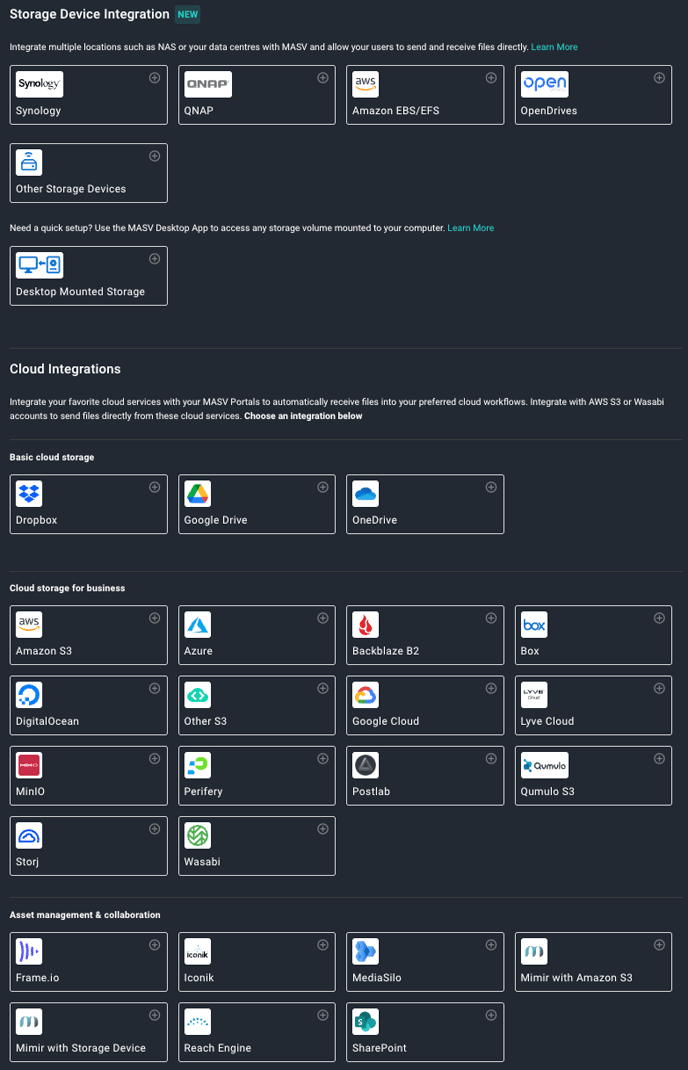
Task: Click the MediaSilo card label
Action: tap(377, 978)
